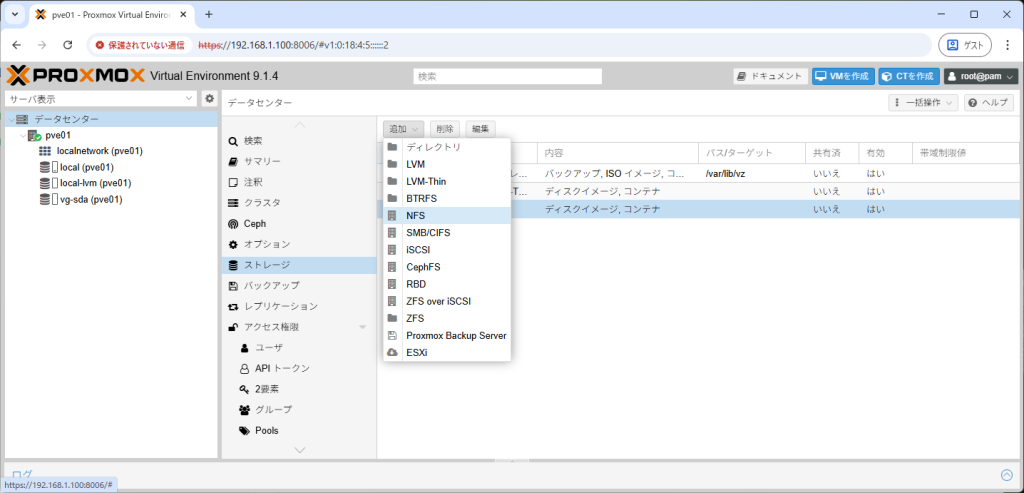Open オプション panel
Viewport: 1024px width, 493px height.
point(299,244)
